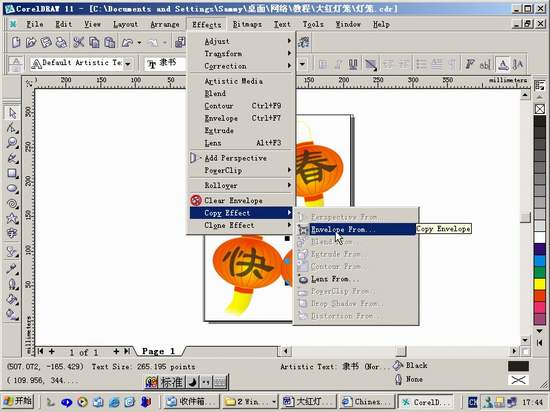The image size is (550, 412).
Task: Toggle the no-color X swatch on the palette
Action: [x=540, y=109]
